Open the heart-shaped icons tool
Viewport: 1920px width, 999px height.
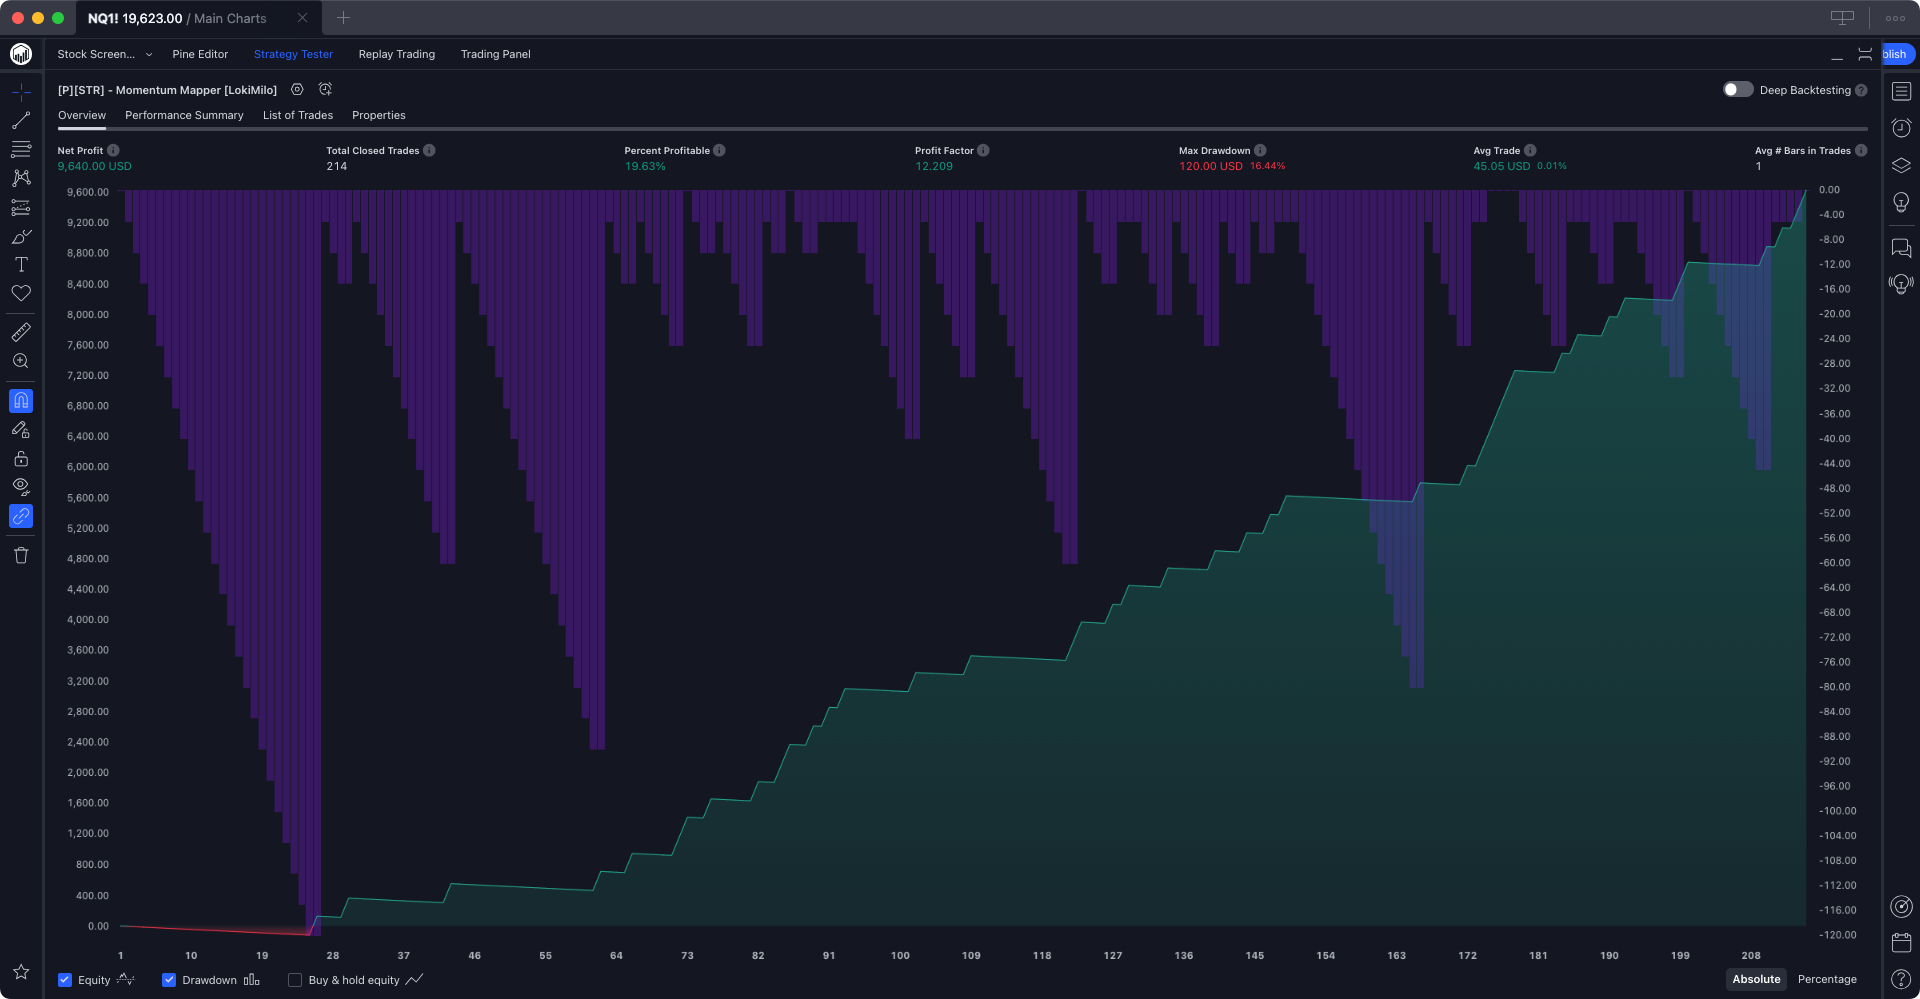click(x=21, y=293)
